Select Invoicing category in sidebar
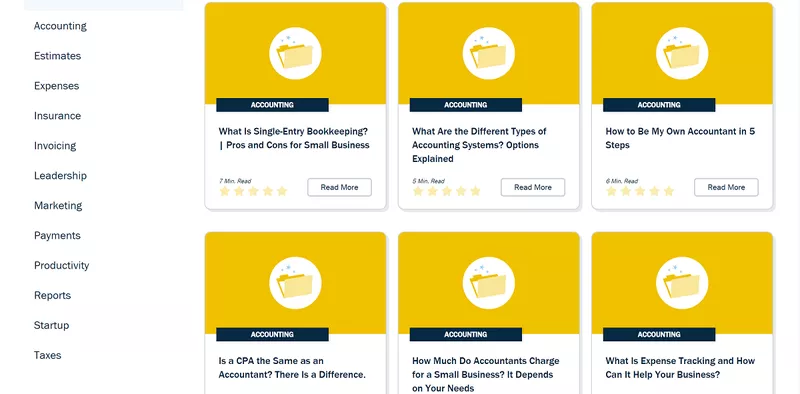800x394 pixels. (x=55, y=146)
